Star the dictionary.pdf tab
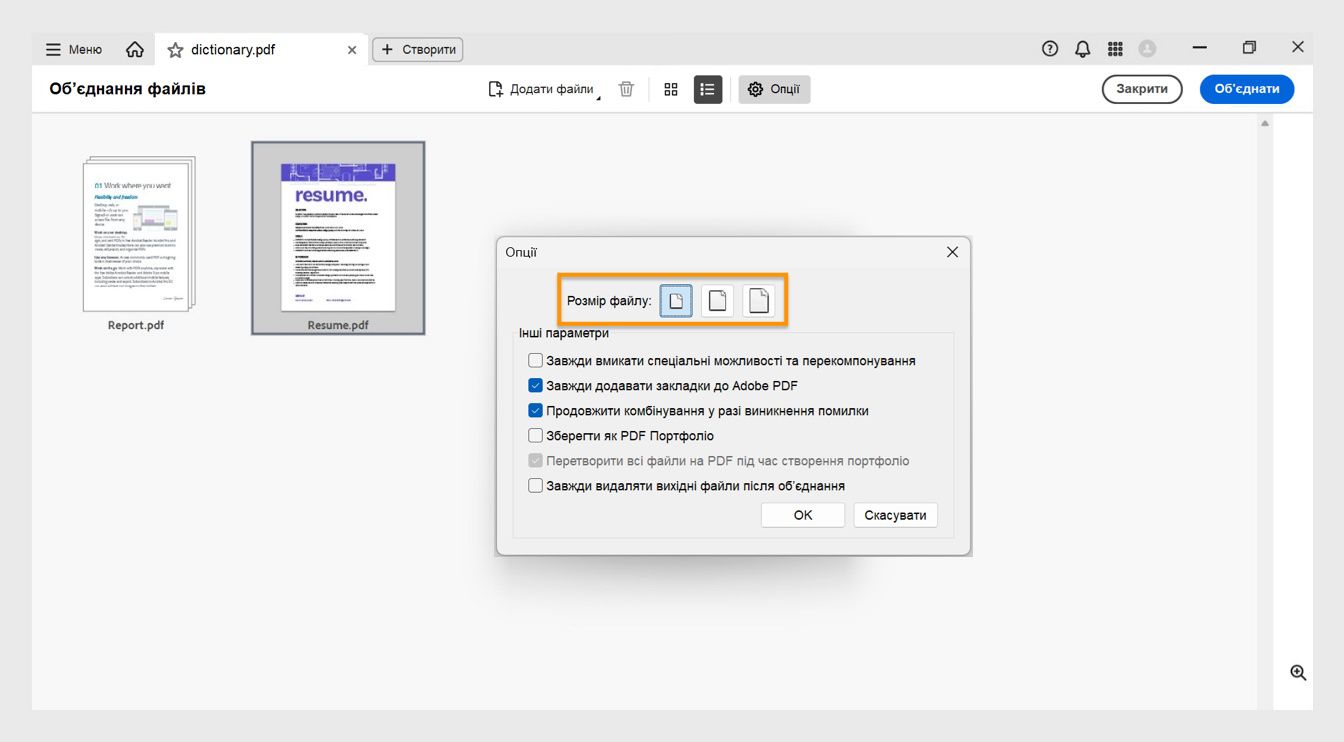The image size is (1344, 742). coord(175,49)
